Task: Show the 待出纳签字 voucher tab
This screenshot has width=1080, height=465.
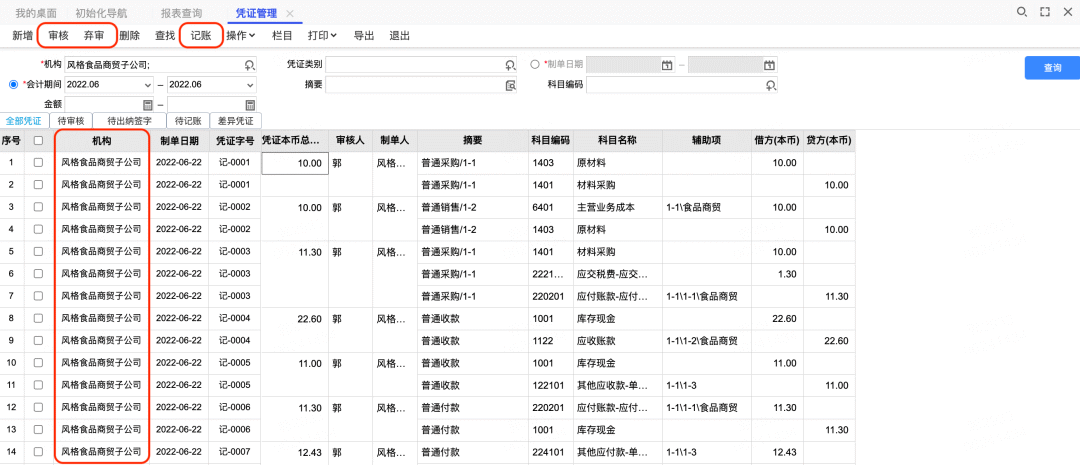Action: point(129,121)
